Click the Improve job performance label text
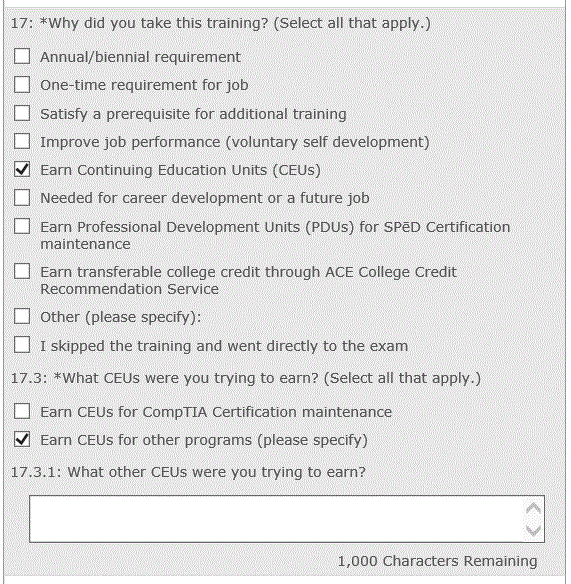Viewport: 571px width, 584px height. [x=235, y=142]
